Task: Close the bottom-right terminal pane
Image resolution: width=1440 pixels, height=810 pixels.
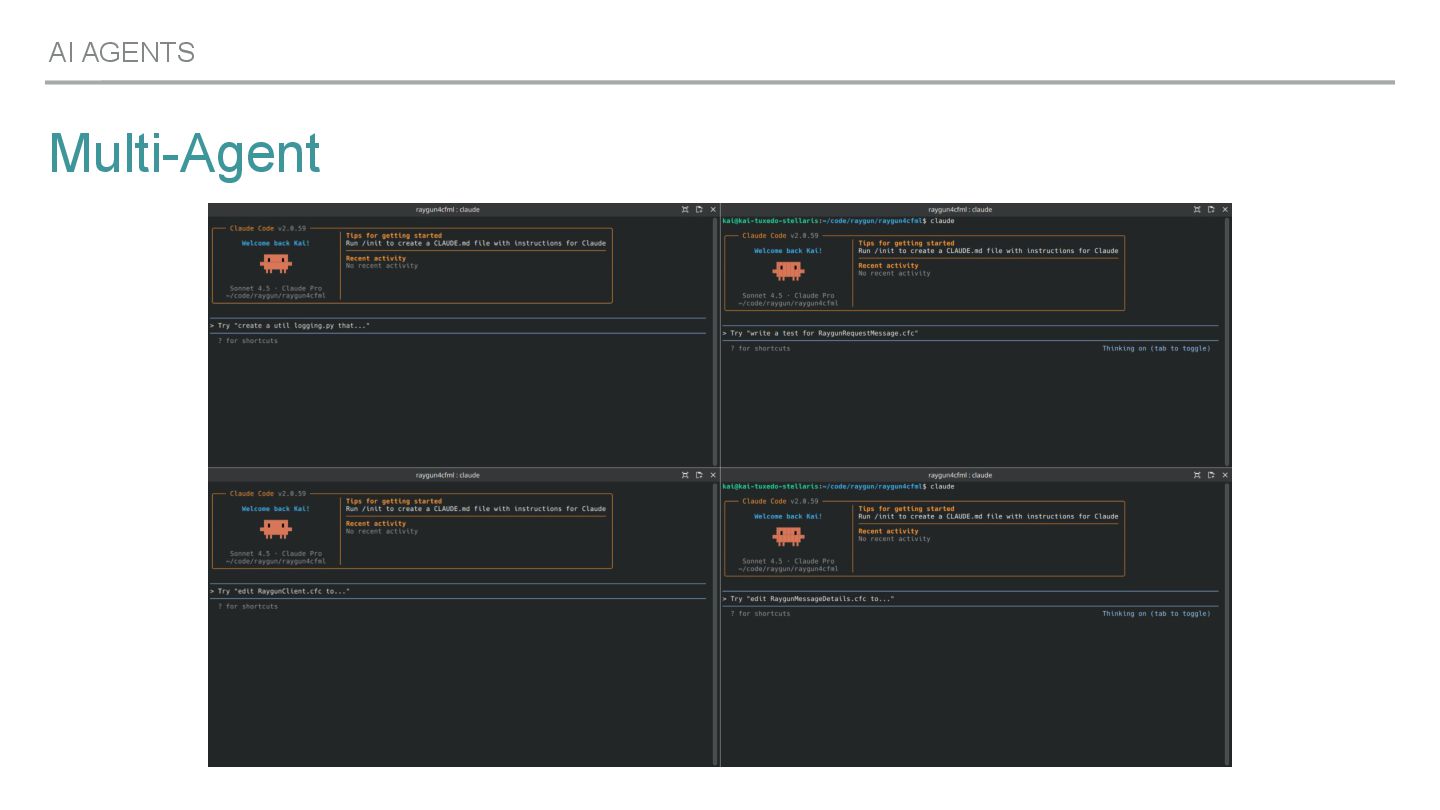Action: click(x=1225, y=475)
